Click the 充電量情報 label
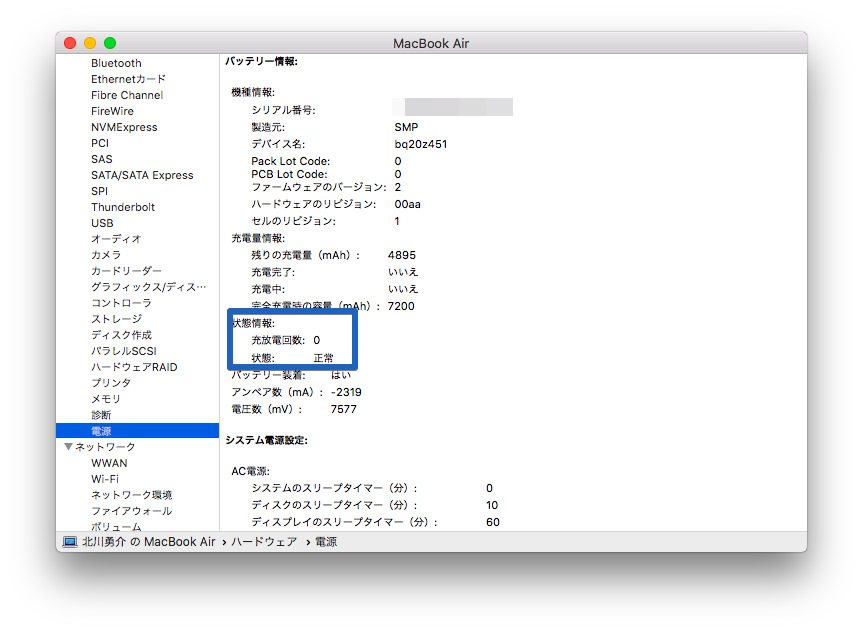The height and width of the screenshot is (632, 863). [258, 238]
